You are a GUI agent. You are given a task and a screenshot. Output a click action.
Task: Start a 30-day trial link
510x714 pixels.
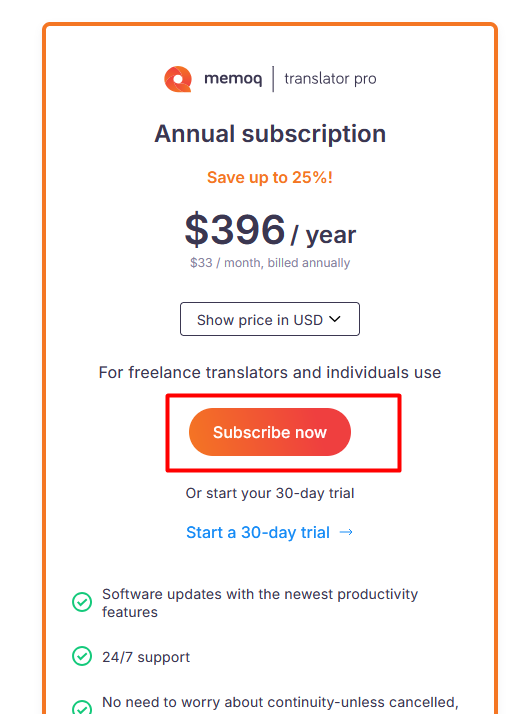point(258,532)
